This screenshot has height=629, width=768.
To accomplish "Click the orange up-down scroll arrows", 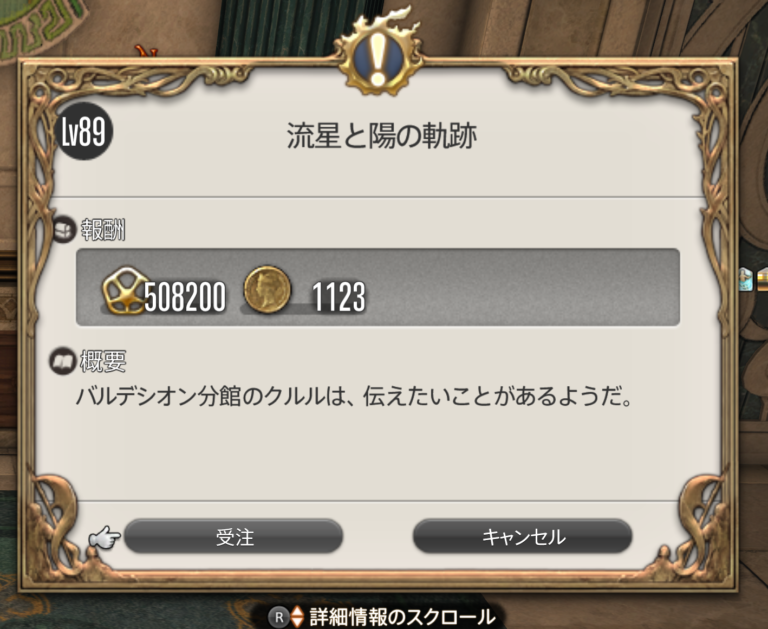I will coord(297,617).
